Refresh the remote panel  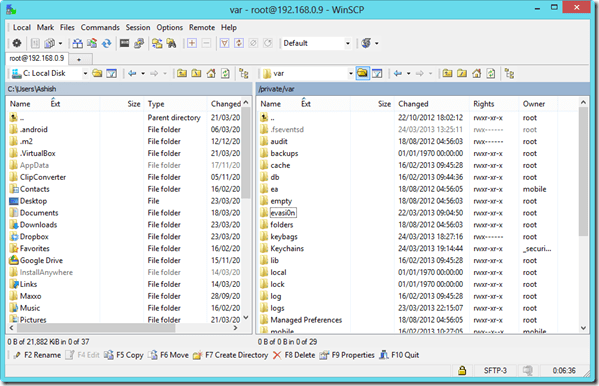[x=491, y=73]
